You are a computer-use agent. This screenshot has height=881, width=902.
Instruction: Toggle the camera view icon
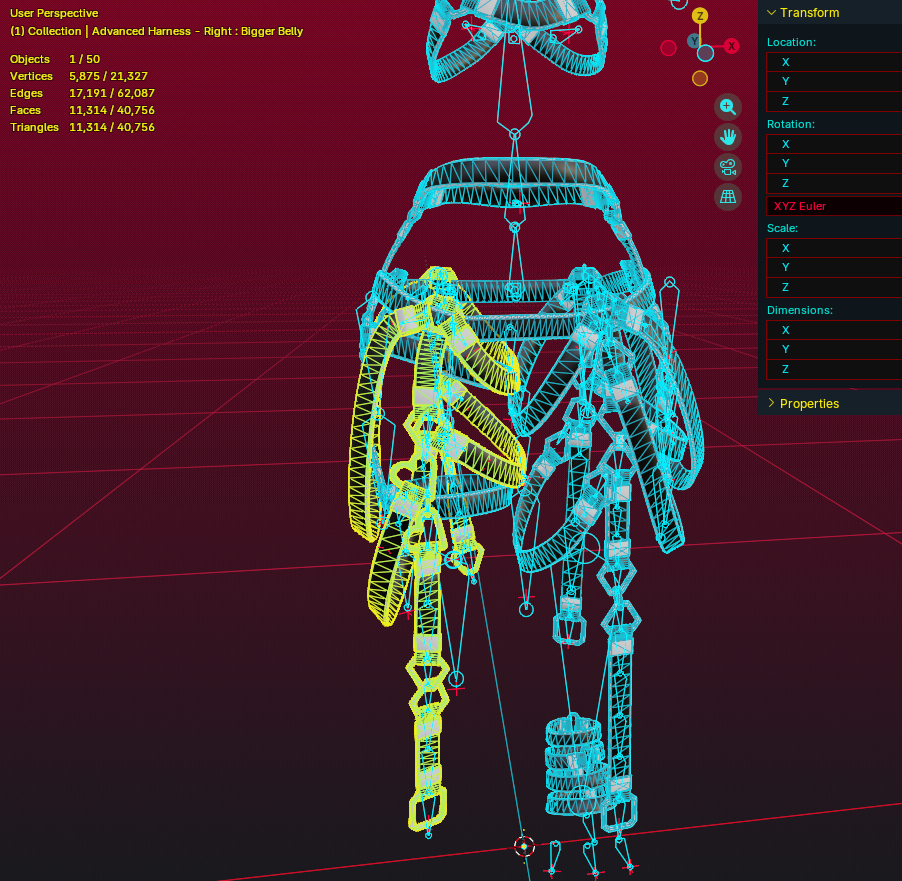[x=728, y=167]
